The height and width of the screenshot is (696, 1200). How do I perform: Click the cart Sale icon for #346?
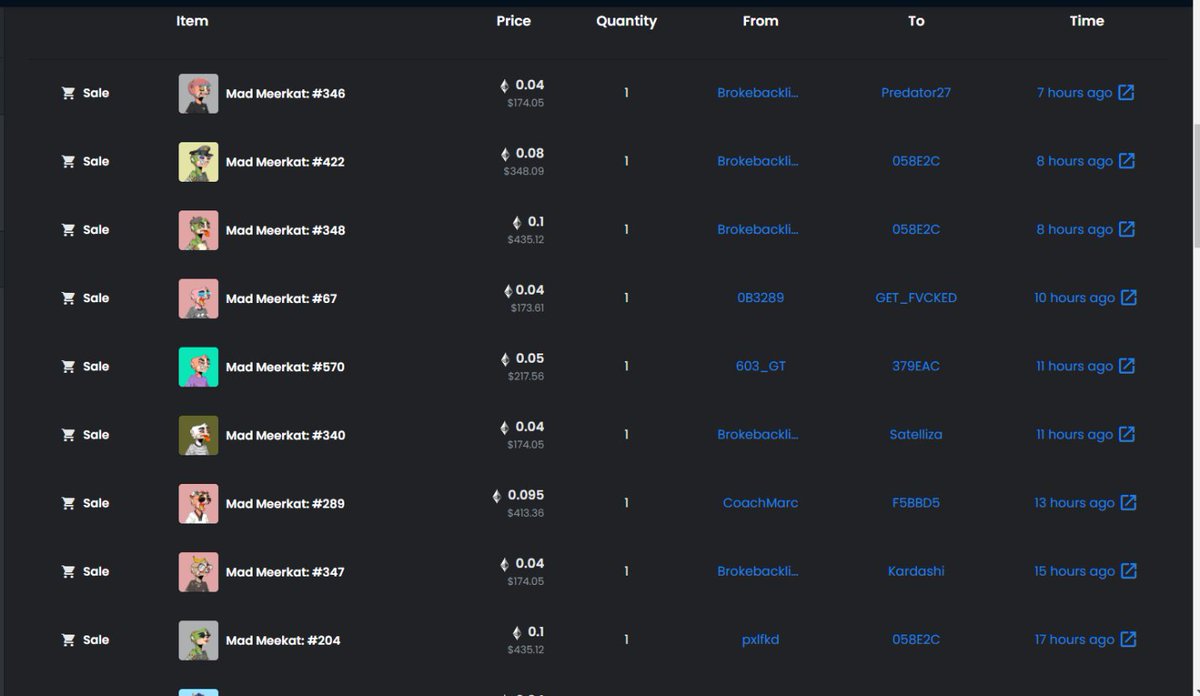coord(68,93)
